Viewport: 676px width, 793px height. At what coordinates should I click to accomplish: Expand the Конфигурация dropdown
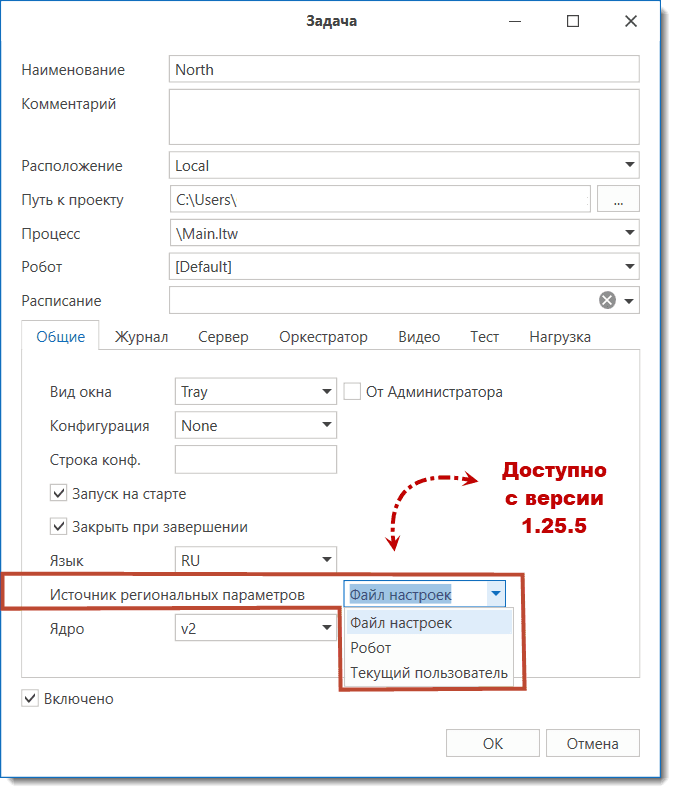tap(327, 425)
